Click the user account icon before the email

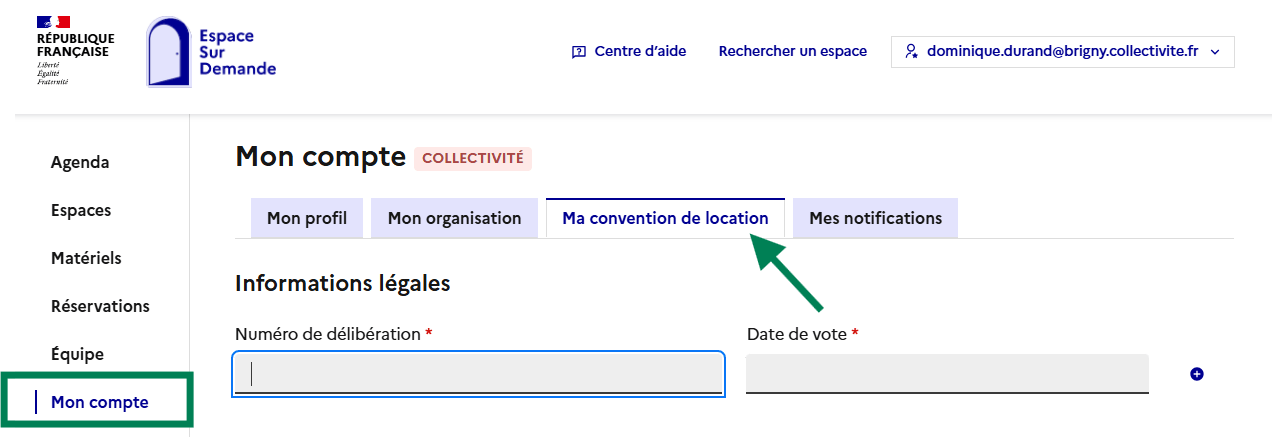[911, 51]
